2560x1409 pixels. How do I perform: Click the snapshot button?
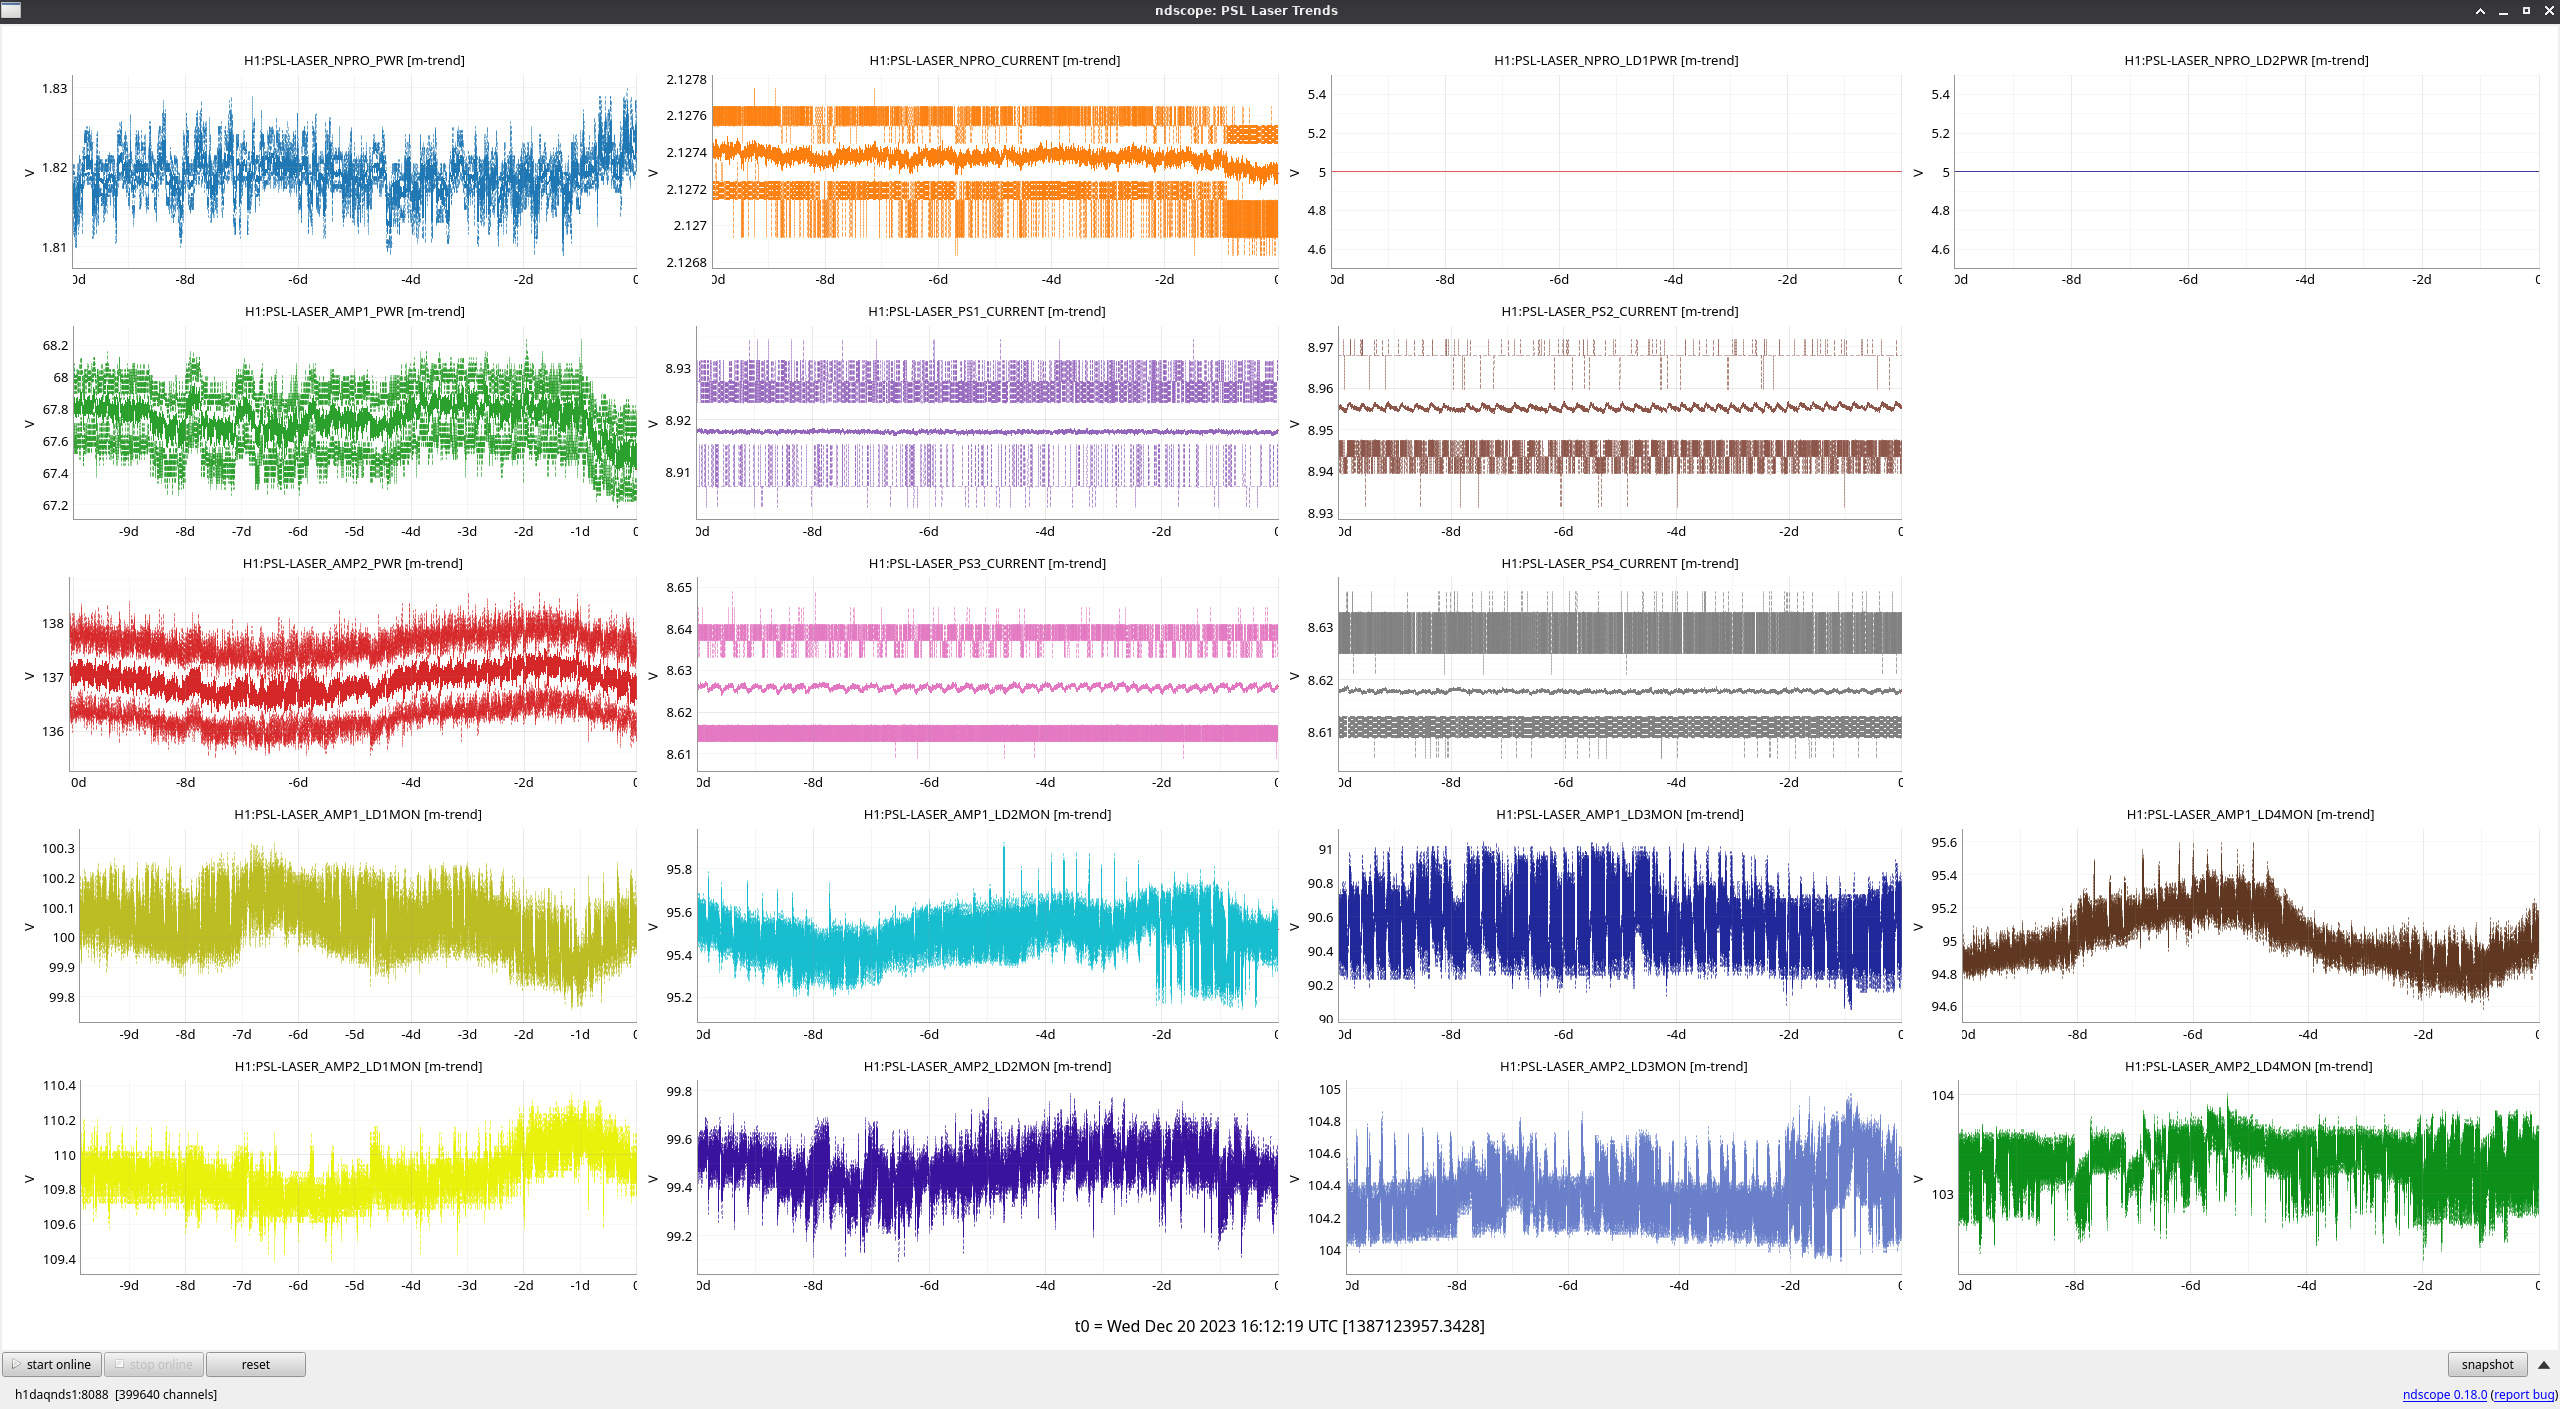coord(2486,1364)
